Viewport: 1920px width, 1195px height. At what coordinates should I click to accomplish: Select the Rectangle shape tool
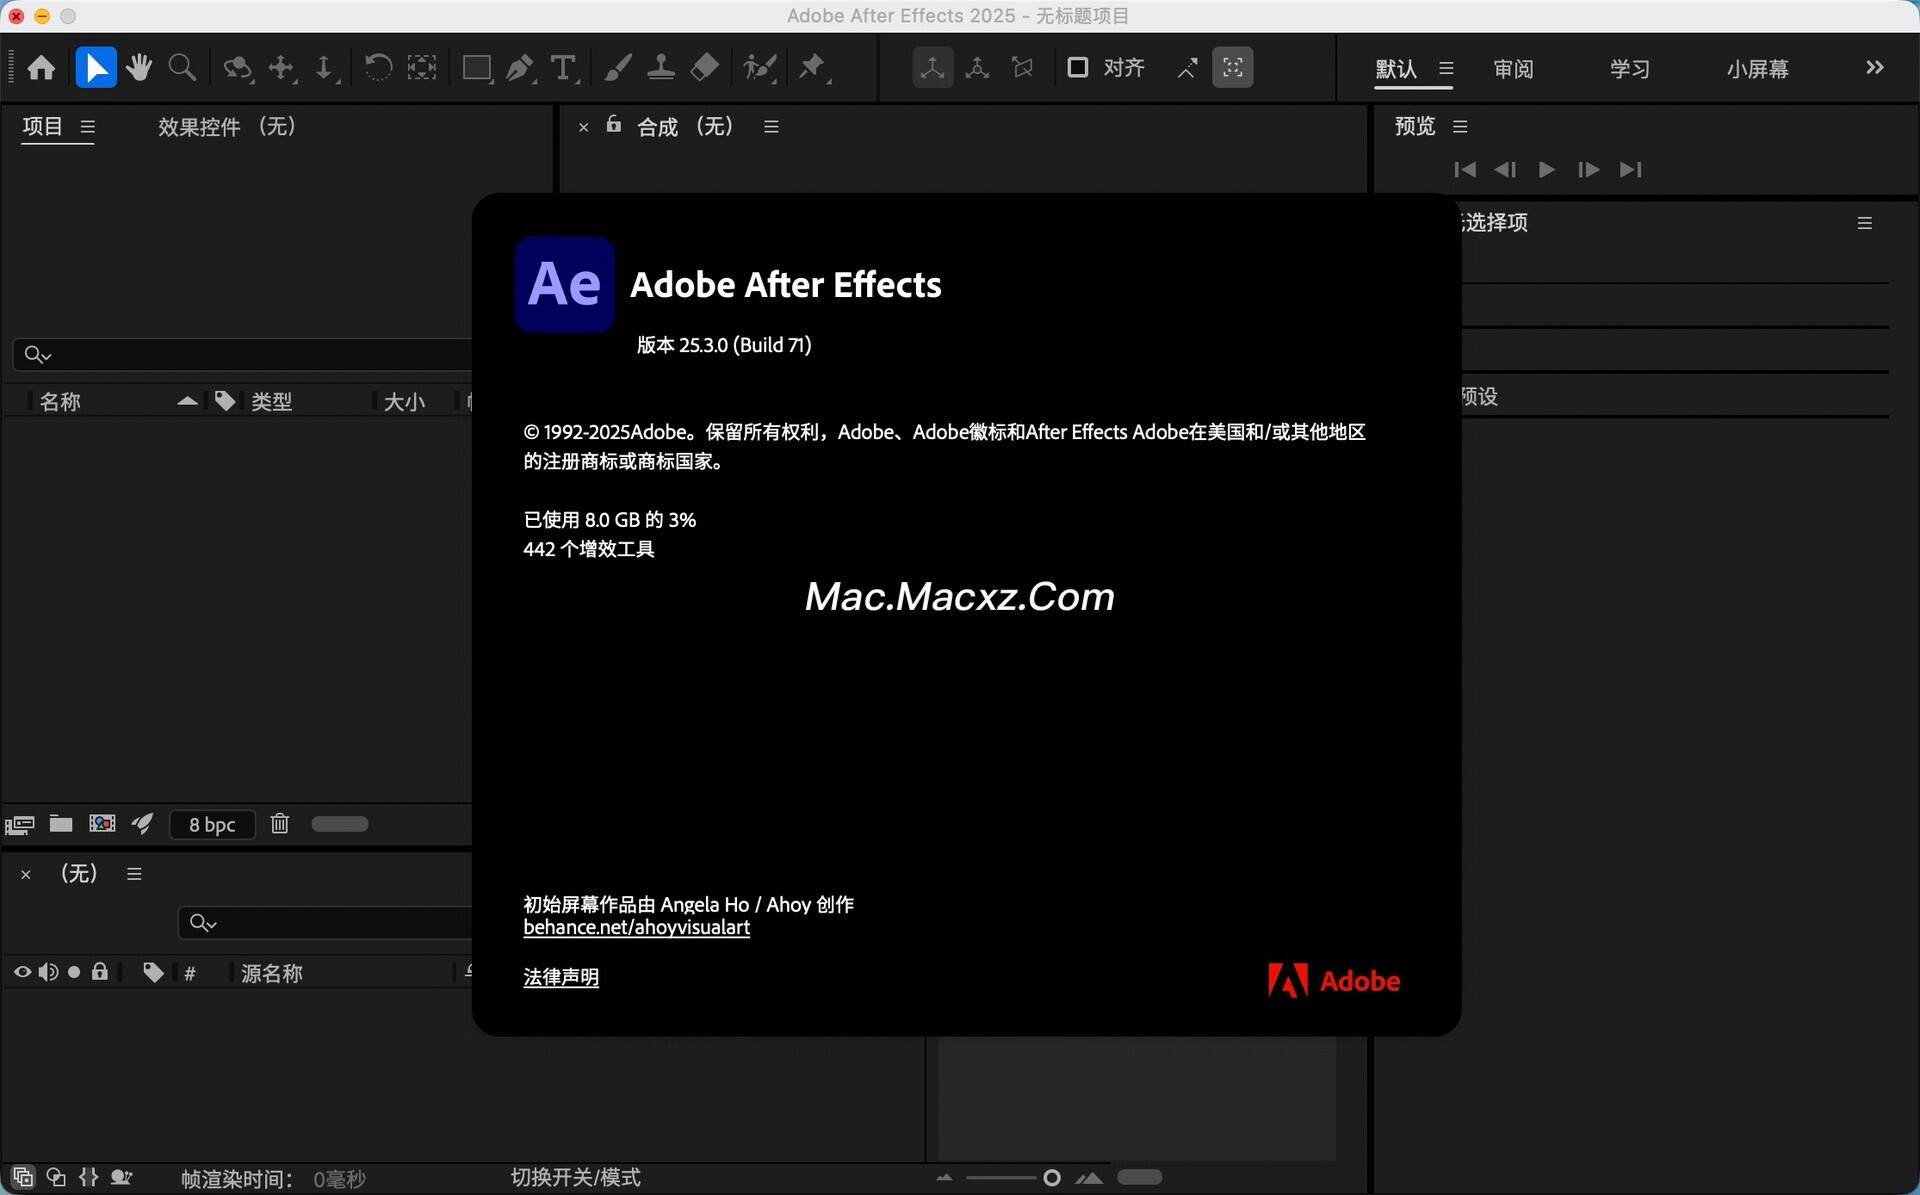click(x=477, y=68)
